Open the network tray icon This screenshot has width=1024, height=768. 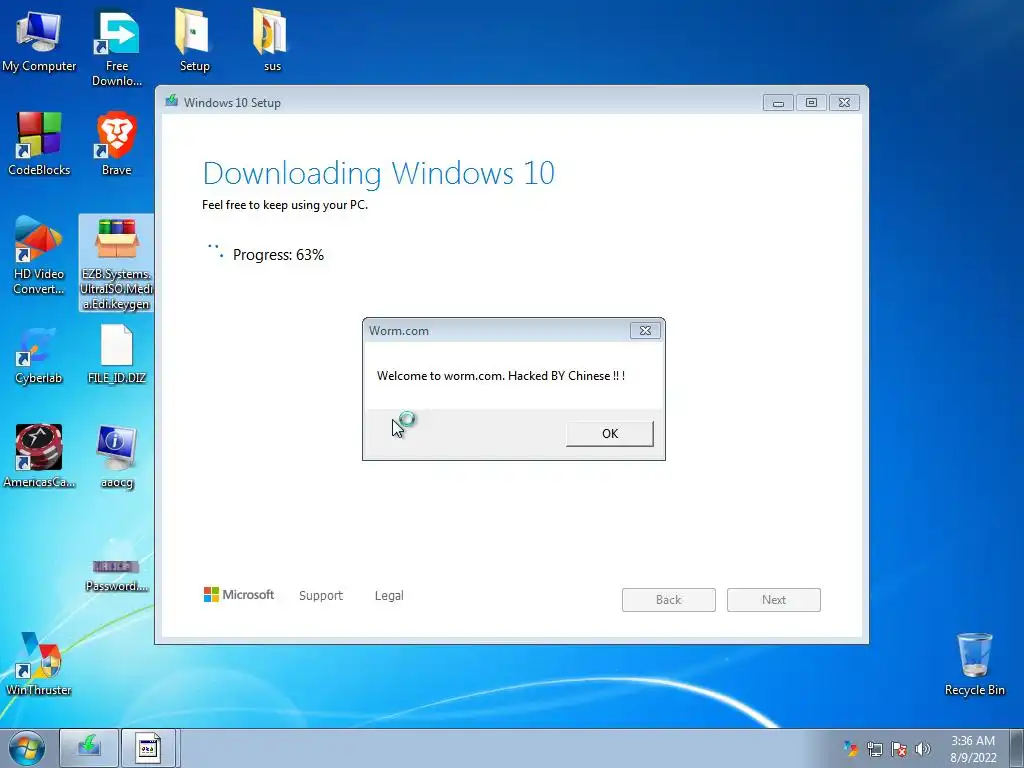tap(874, 749)
